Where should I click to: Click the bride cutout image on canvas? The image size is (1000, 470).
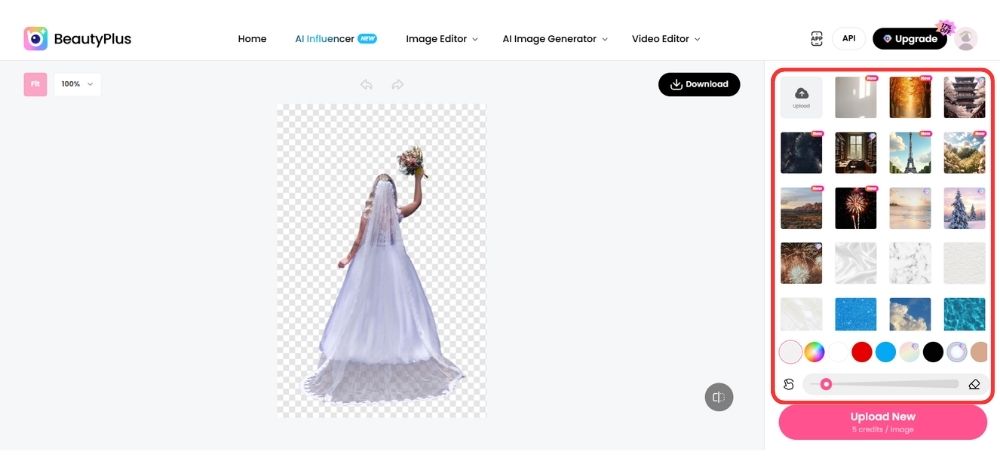pyautogui.click(x=383, y=274)
